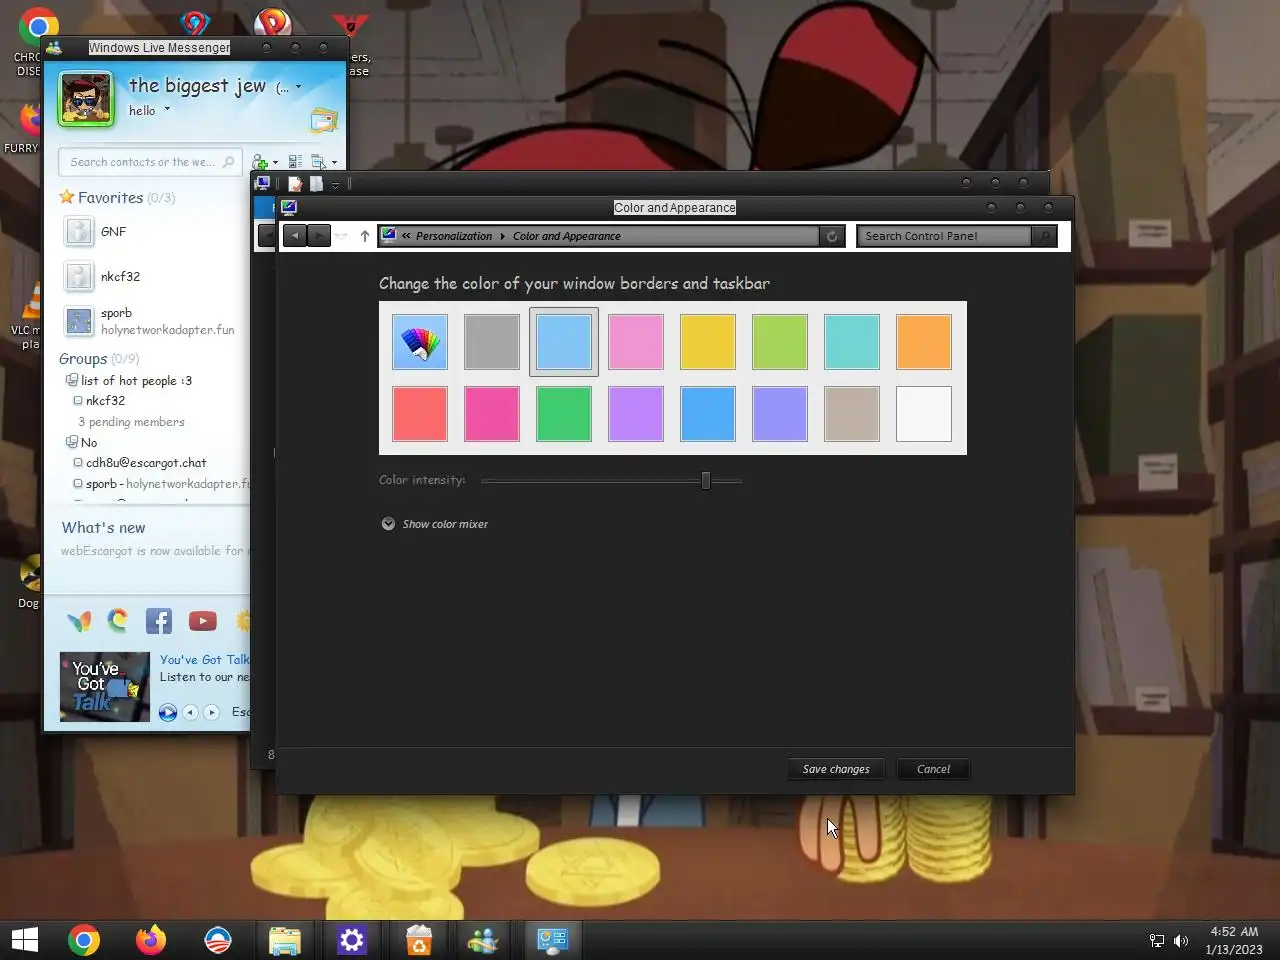Choose the orange window color swatch

click(924, 342)
